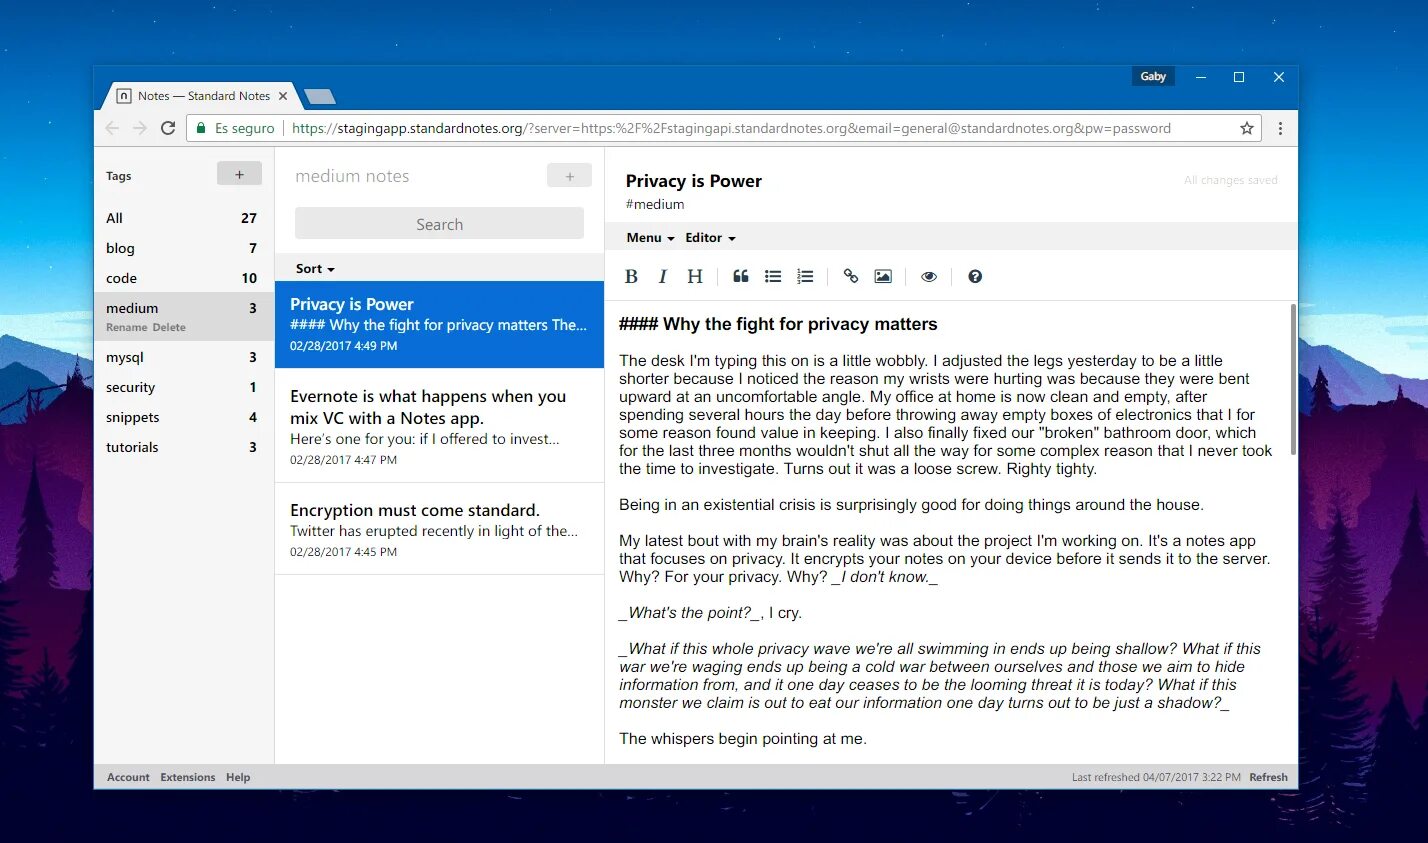This screenshot has height=843, width=1428.
Task: Create a numbered list
Action: coord(805,276)
